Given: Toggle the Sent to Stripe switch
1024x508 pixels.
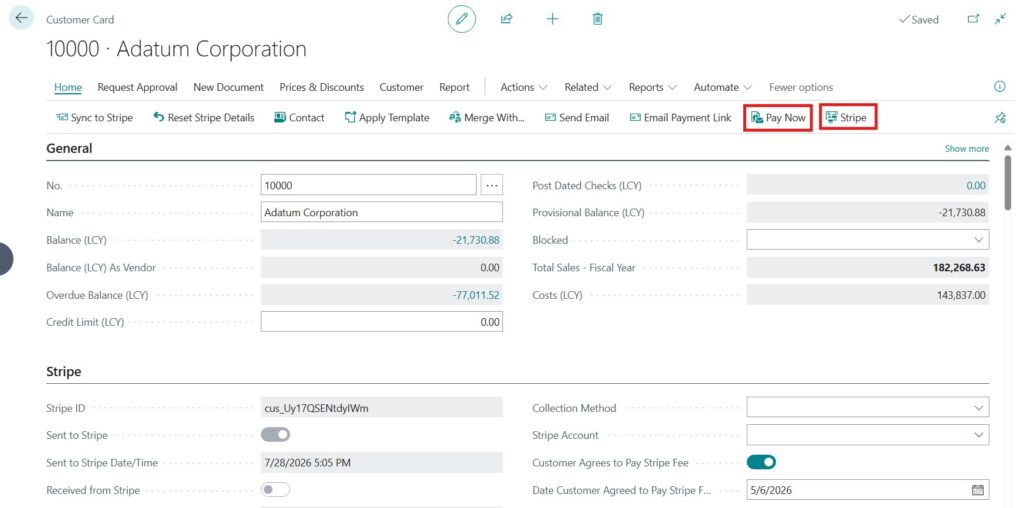Looking at the screenshot, I should 276,435.
